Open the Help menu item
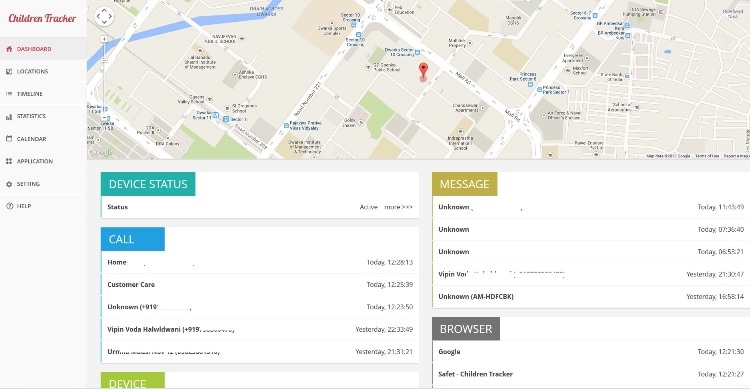The image size is (750, 389). click(x=43, y=206)
